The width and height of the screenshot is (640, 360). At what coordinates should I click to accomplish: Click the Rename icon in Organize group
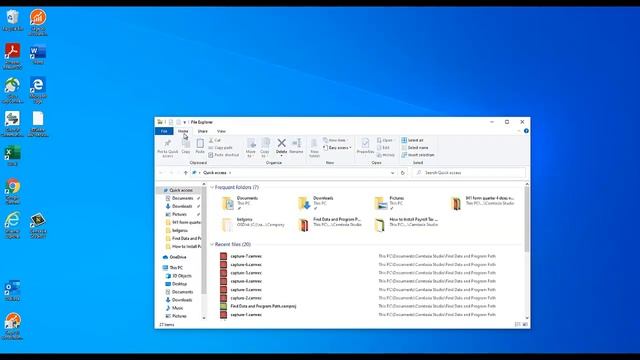coord(296,146)
